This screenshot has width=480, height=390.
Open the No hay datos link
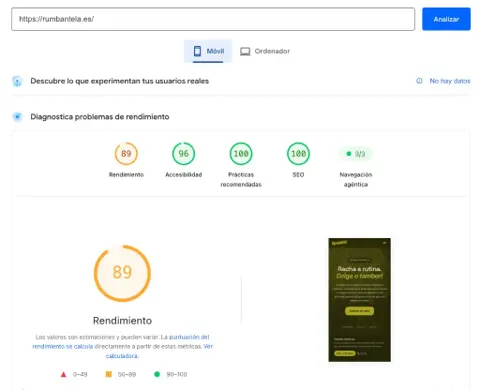pos(450,81)
